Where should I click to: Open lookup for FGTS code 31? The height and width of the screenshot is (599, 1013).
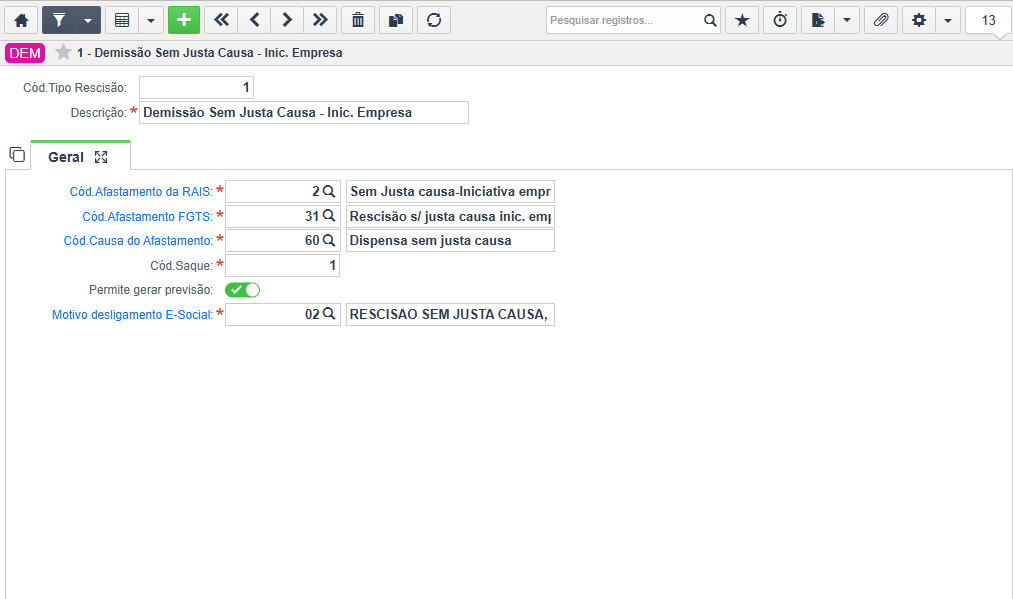point(329,216)
